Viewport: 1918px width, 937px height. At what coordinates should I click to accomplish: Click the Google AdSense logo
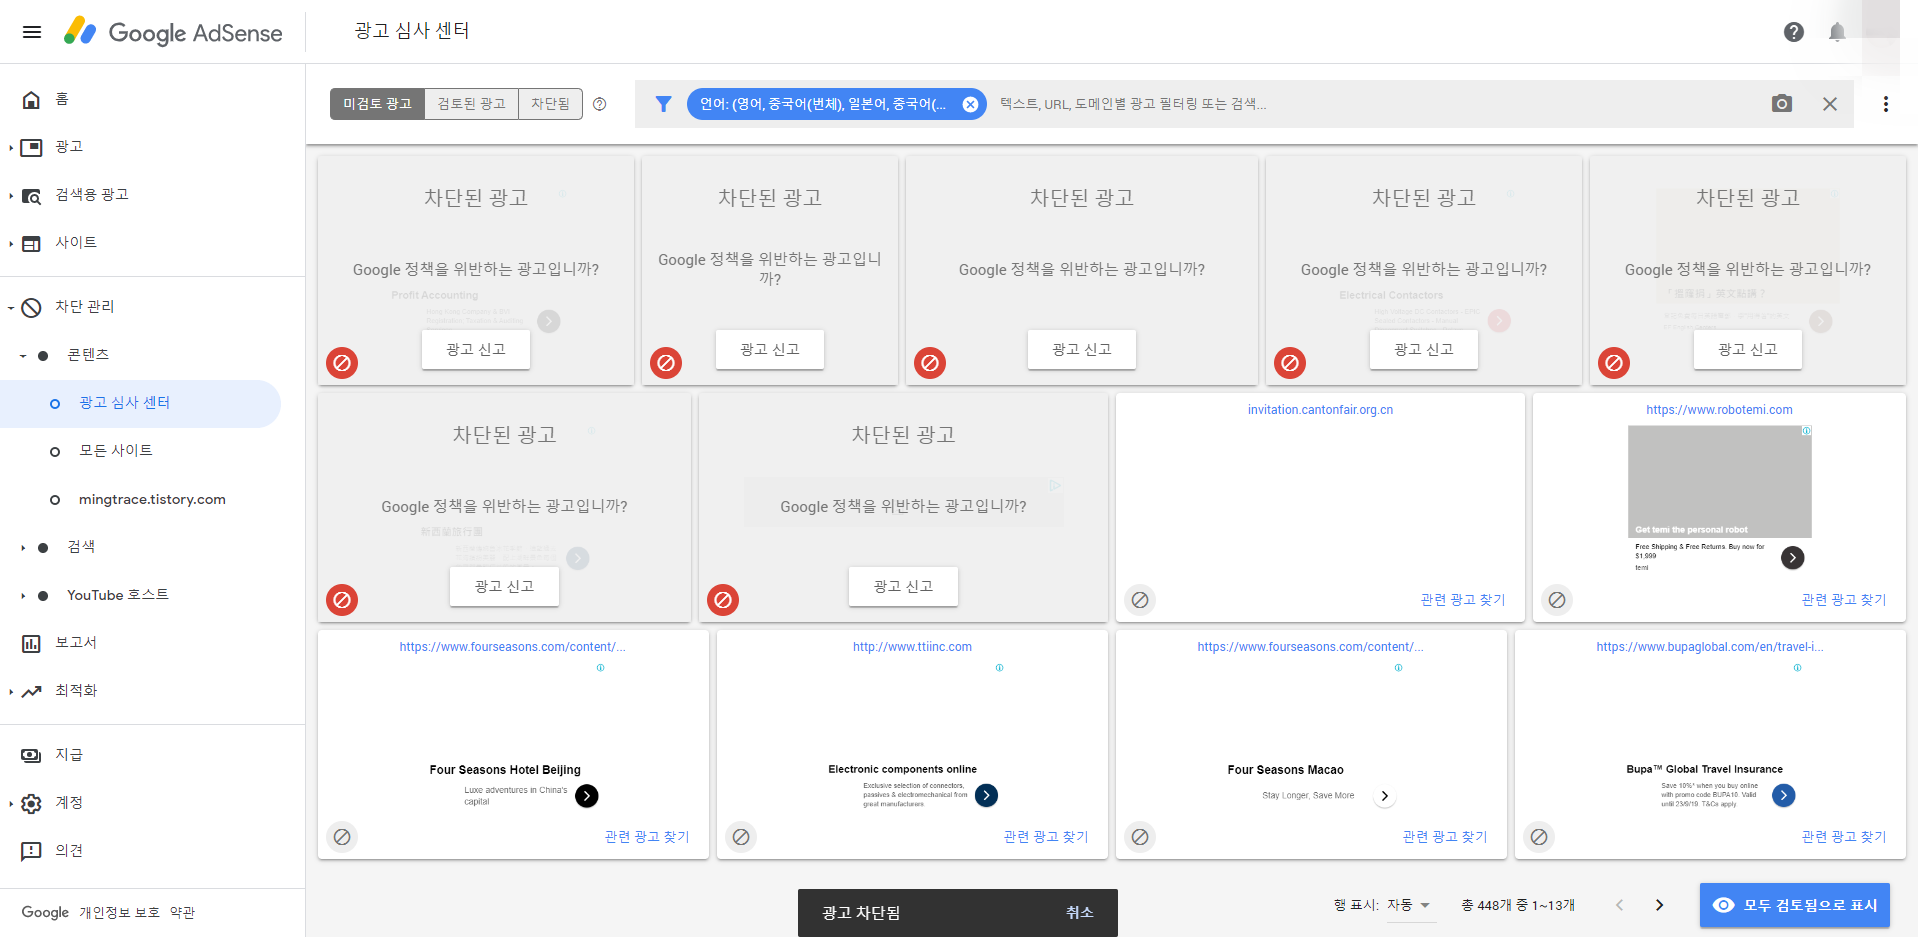[173, 32]
